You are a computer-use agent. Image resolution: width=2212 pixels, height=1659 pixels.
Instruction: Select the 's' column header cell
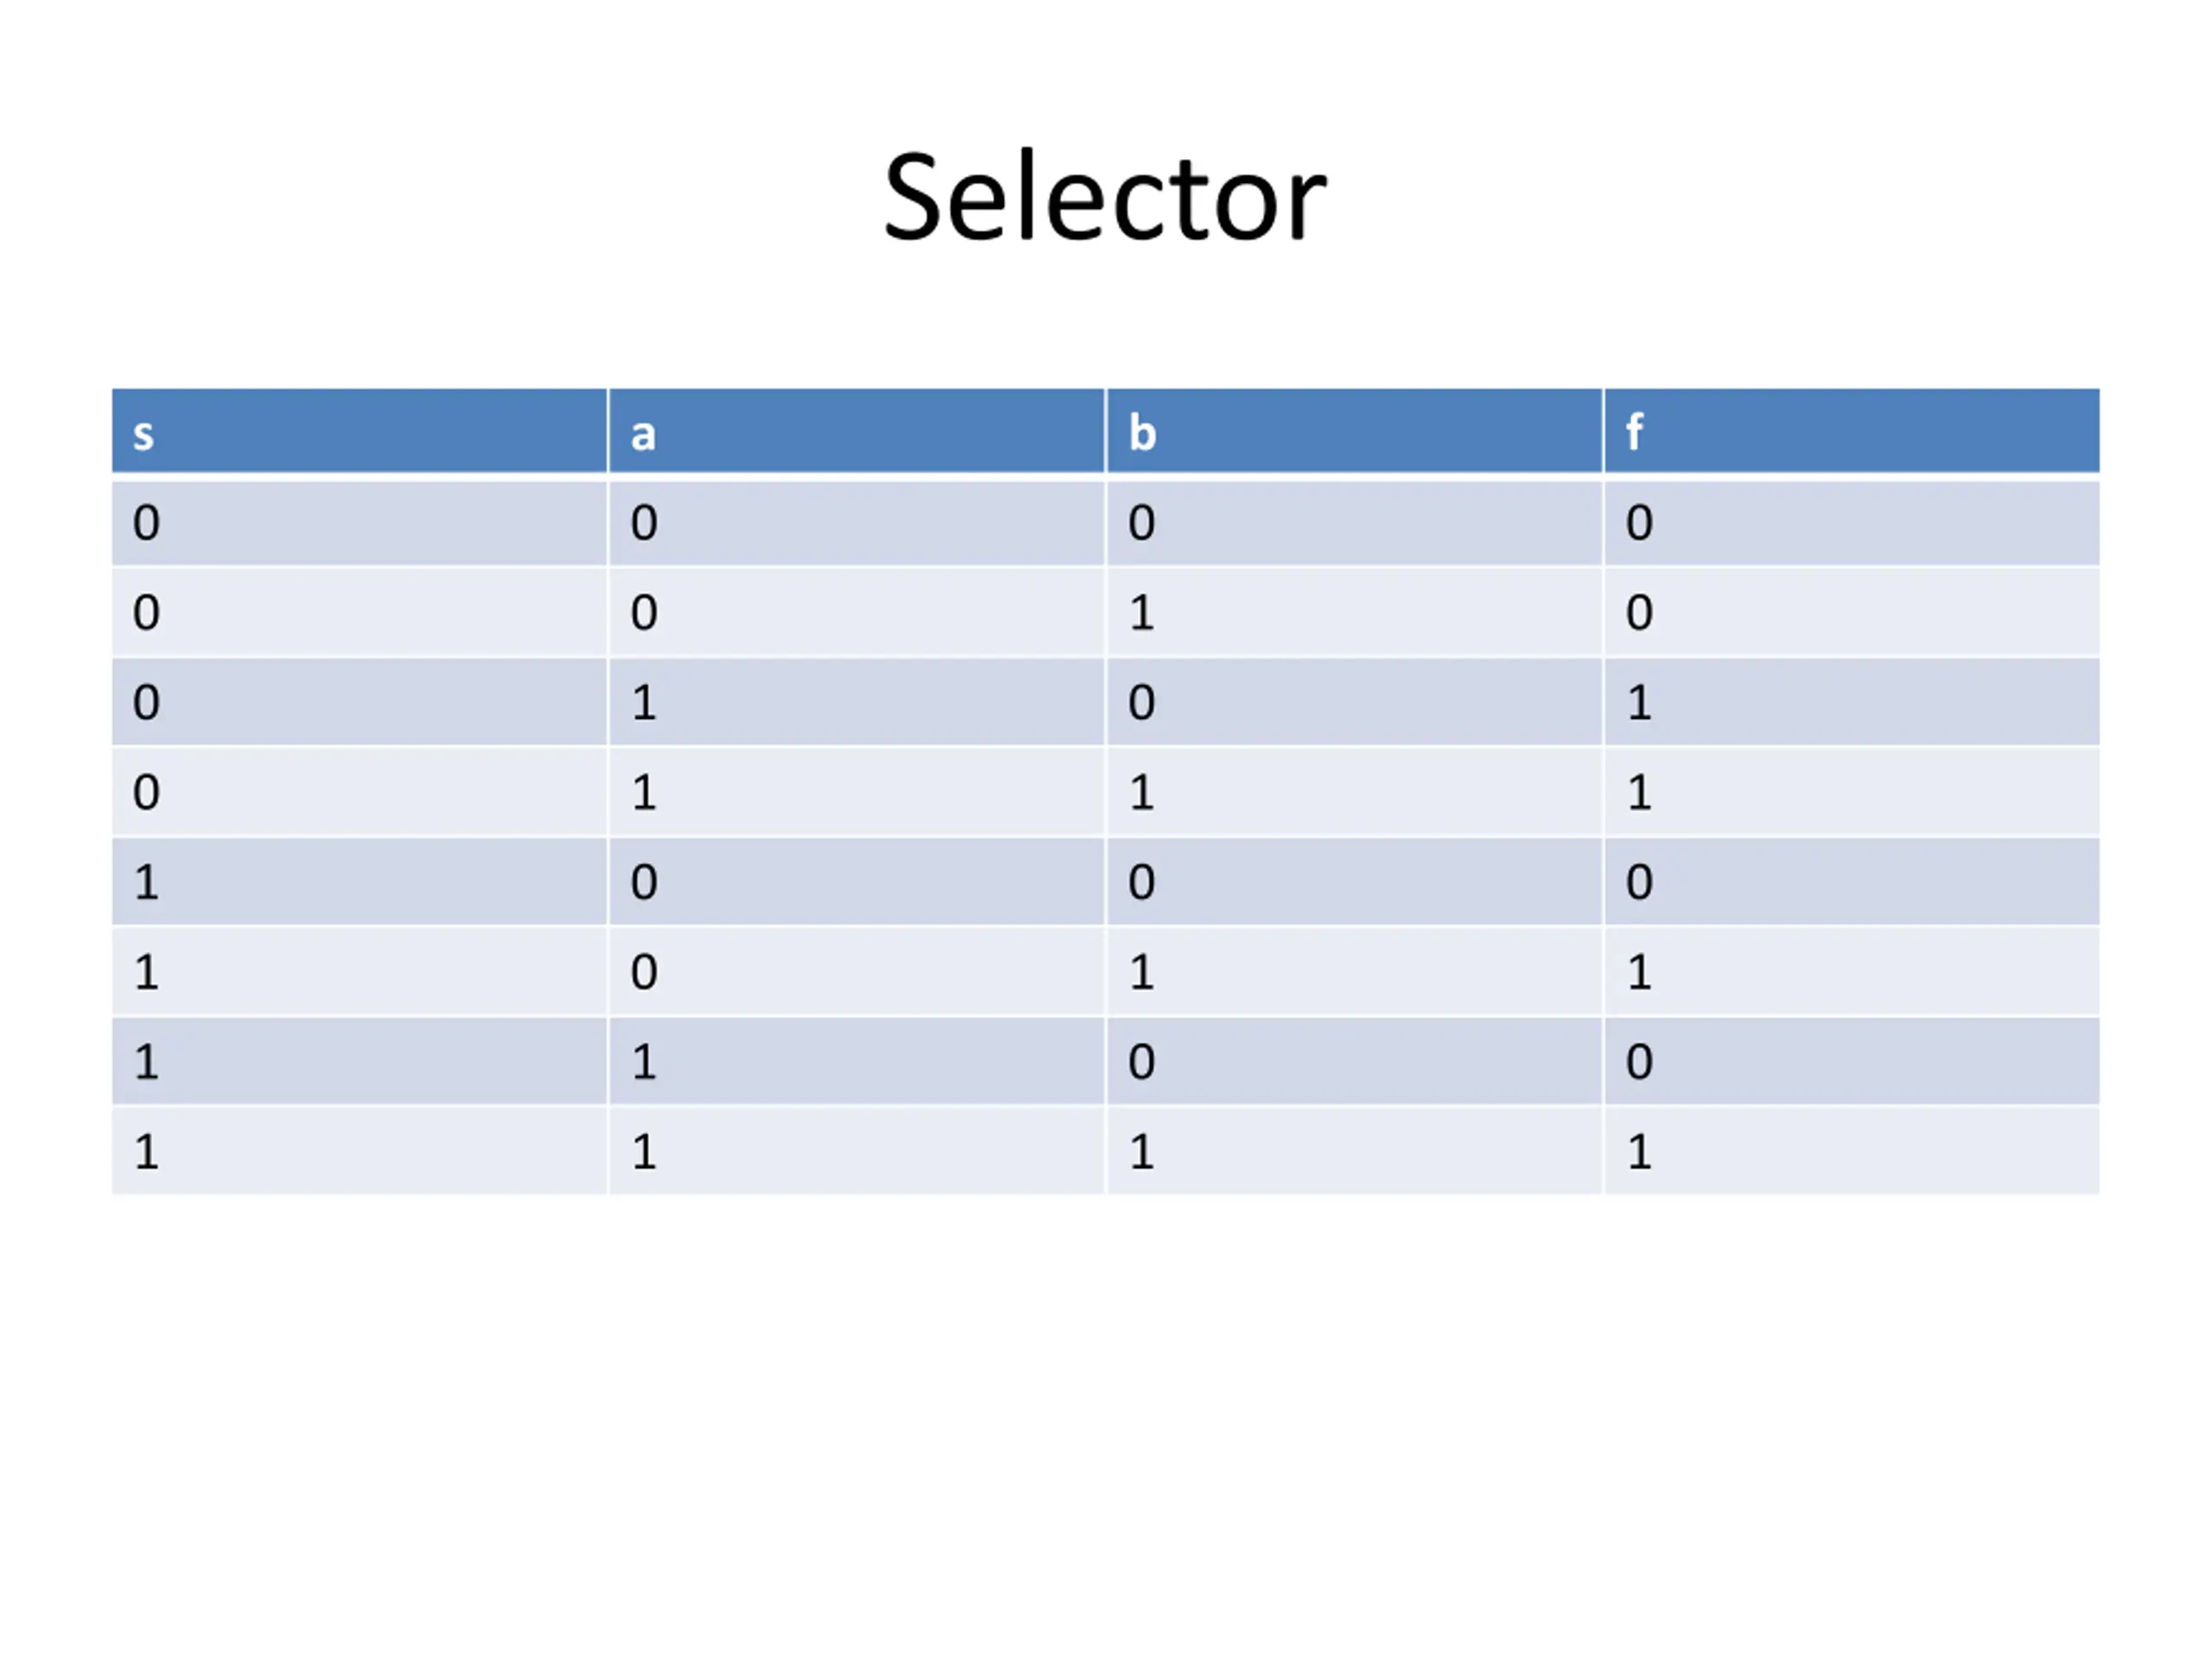[x=359, y=431]
